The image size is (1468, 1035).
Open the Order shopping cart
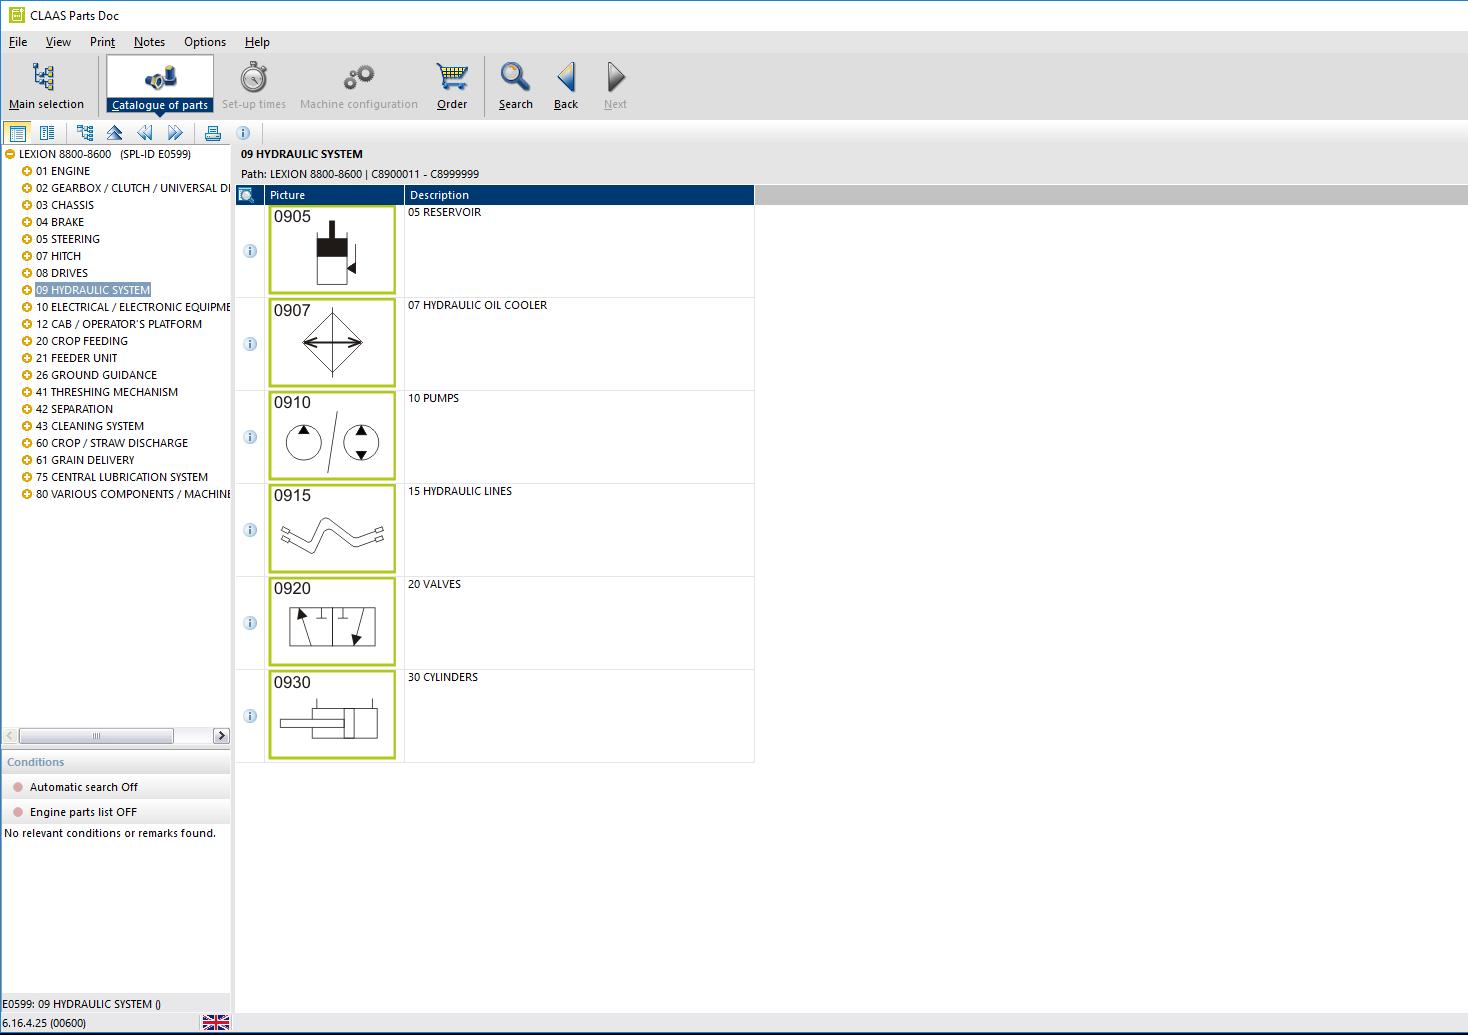click(x=452, y=85)
